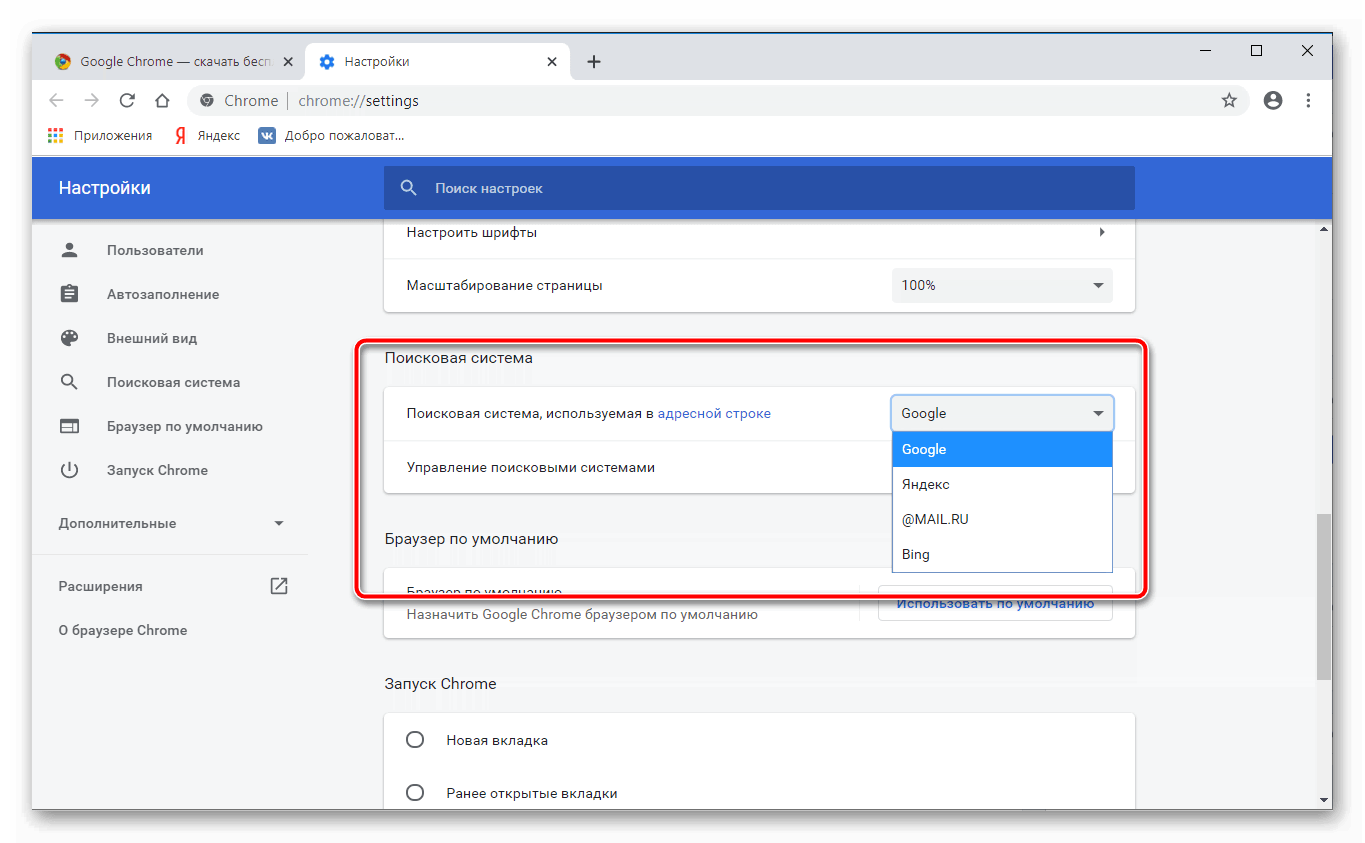Open Внешний вид settings section
Screen dimensions: 1365x843
(x=152, y=338)
